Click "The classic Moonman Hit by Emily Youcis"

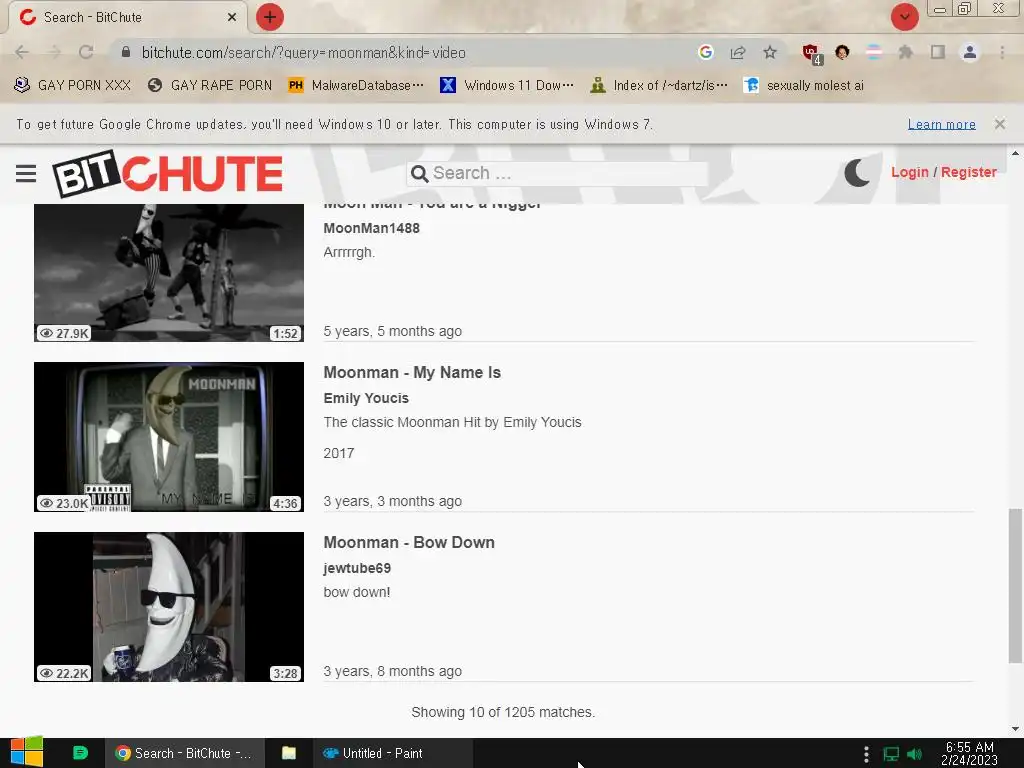tap(452, 423)
